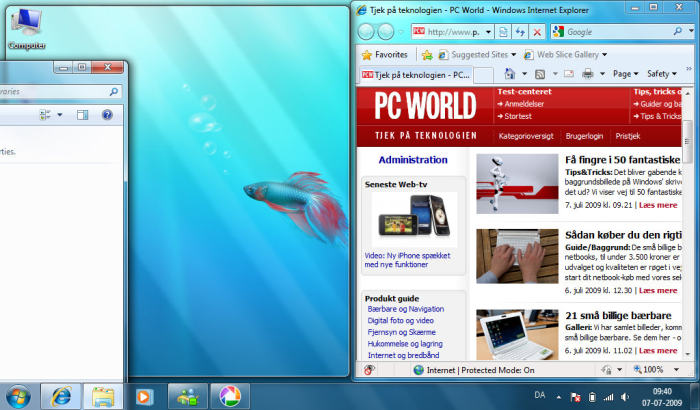
Task: Click the netbook typing hands thumbnail
Action: pyautogui.click(x=517, y=256)
